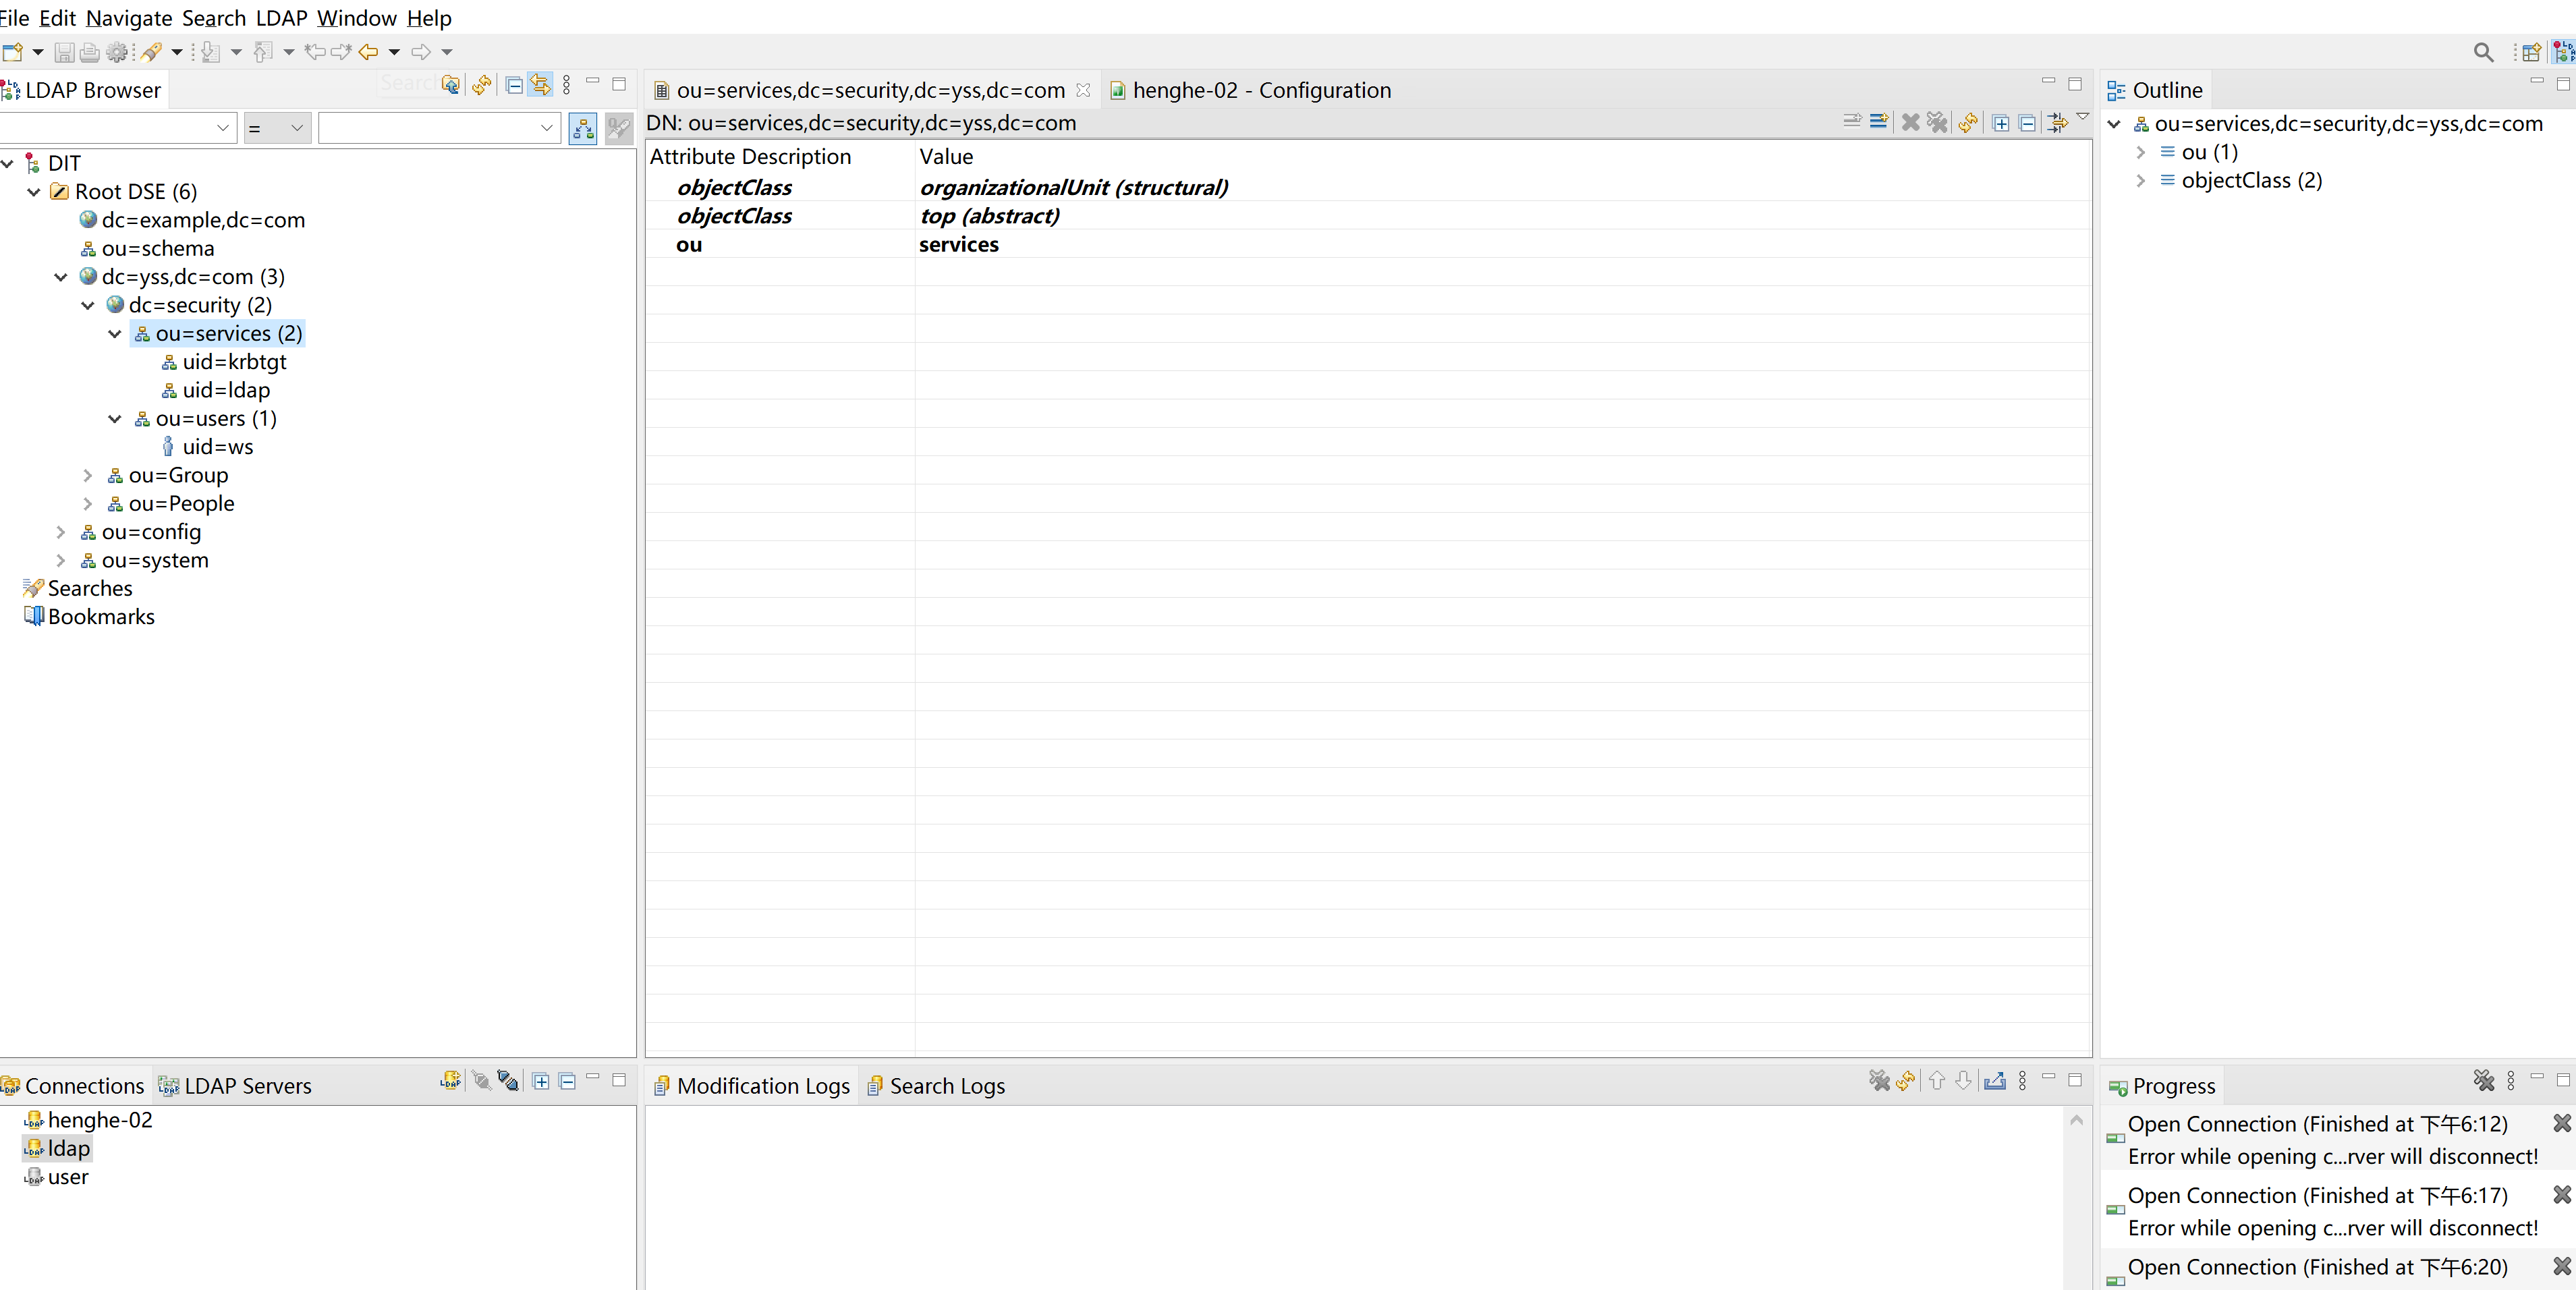The image size is (2576, 1290).
Task: Toggle Link with Editor in LDAP Browser
Action: point(540,85)
